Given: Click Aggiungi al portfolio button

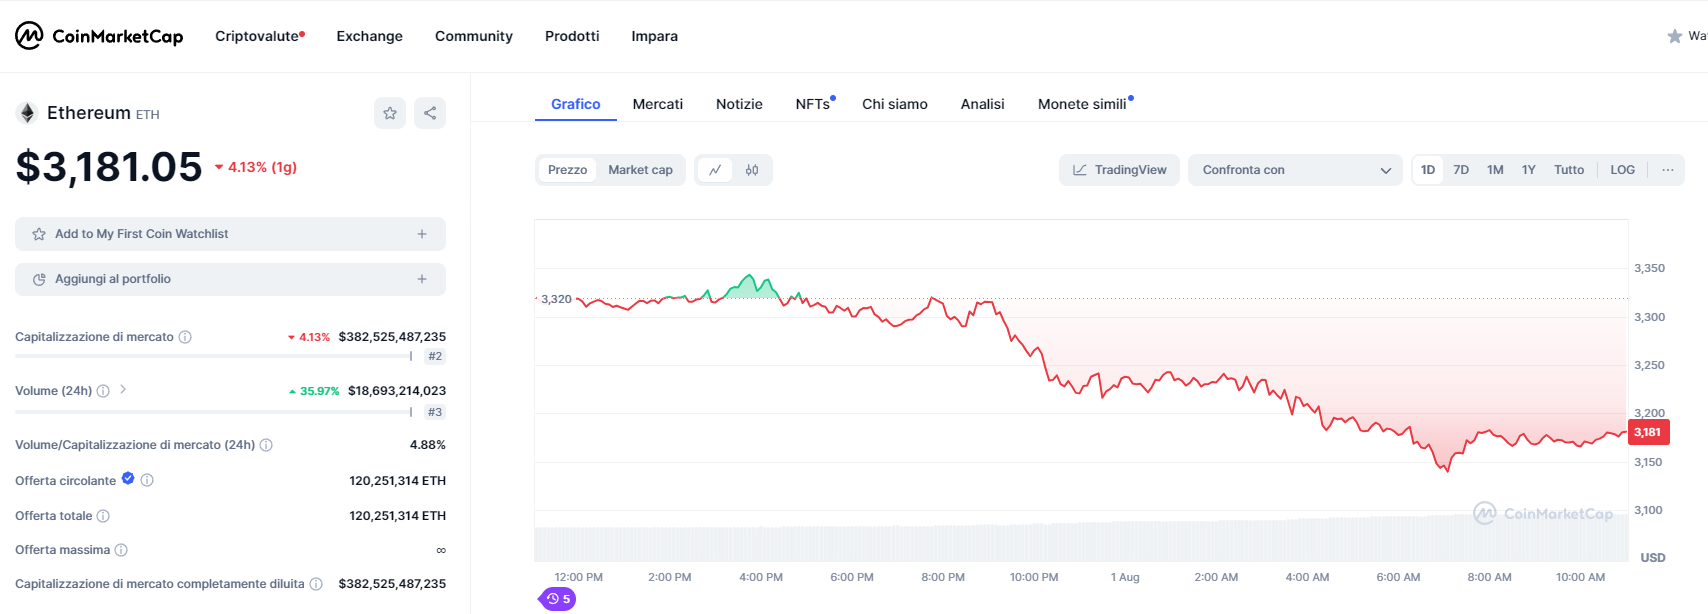Looking at the screenshot, I should tap(230, 279).
